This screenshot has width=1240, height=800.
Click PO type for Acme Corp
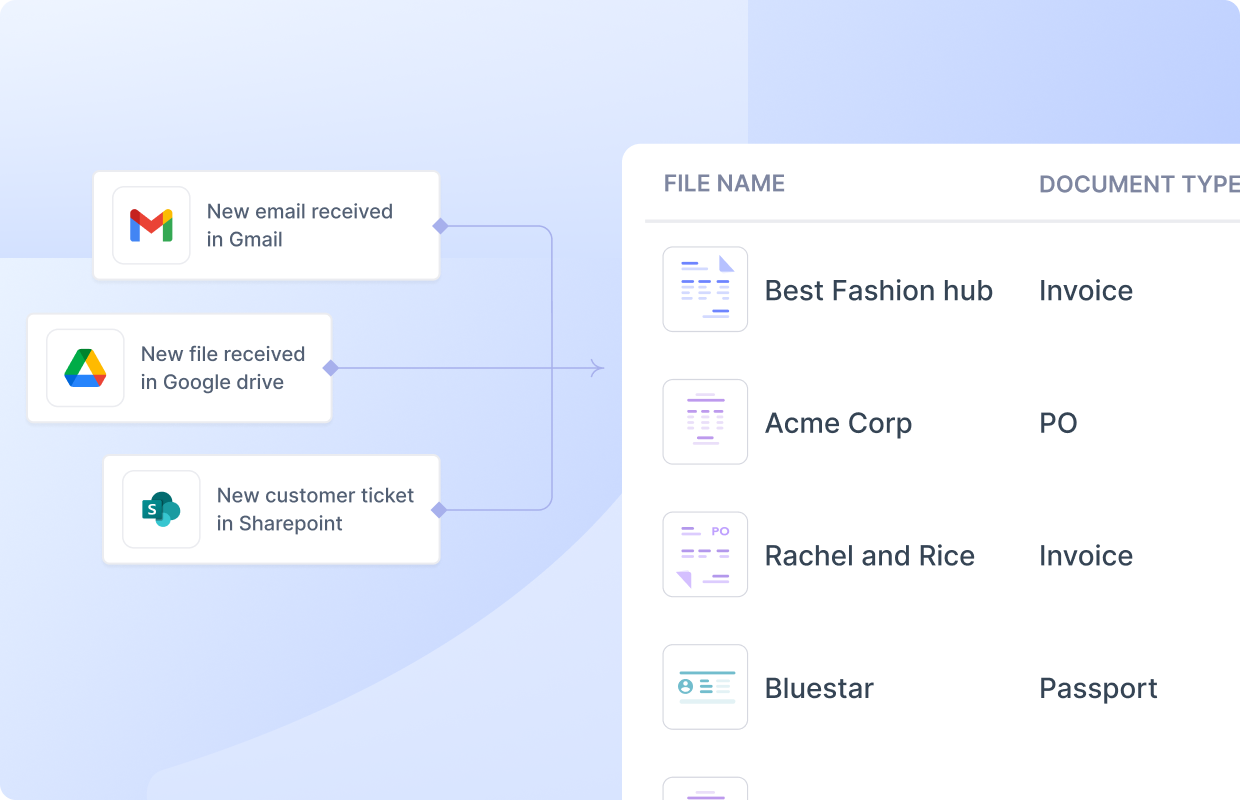1058,423
